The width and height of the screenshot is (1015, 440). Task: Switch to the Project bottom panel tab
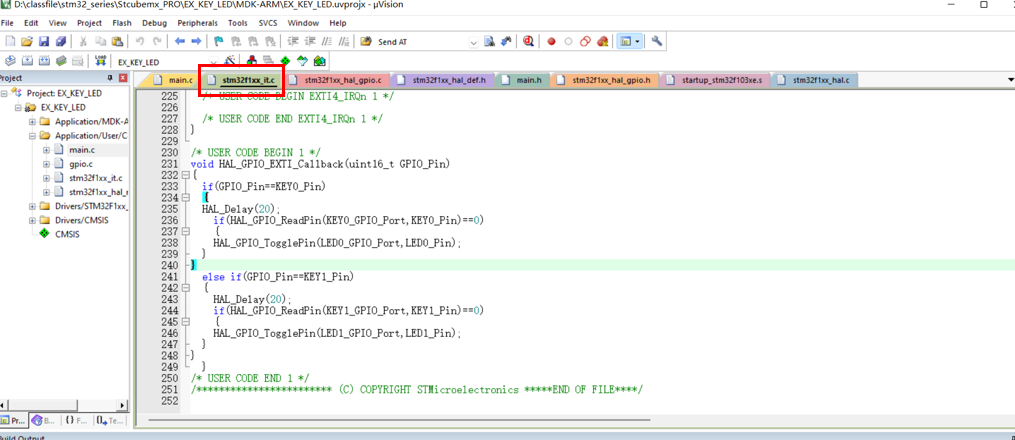(x=13, y=421)
